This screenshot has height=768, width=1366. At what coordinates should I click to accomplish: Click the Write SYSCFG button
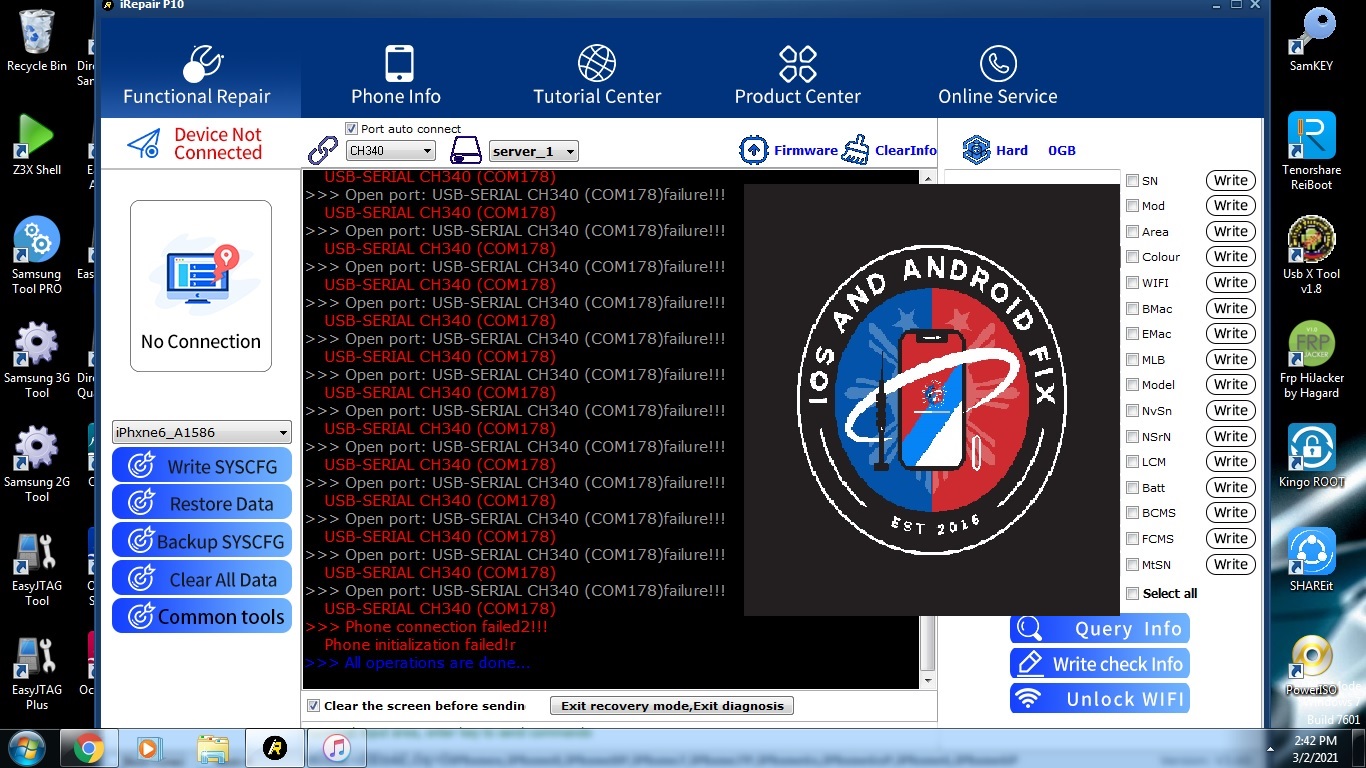coord(202,466)
